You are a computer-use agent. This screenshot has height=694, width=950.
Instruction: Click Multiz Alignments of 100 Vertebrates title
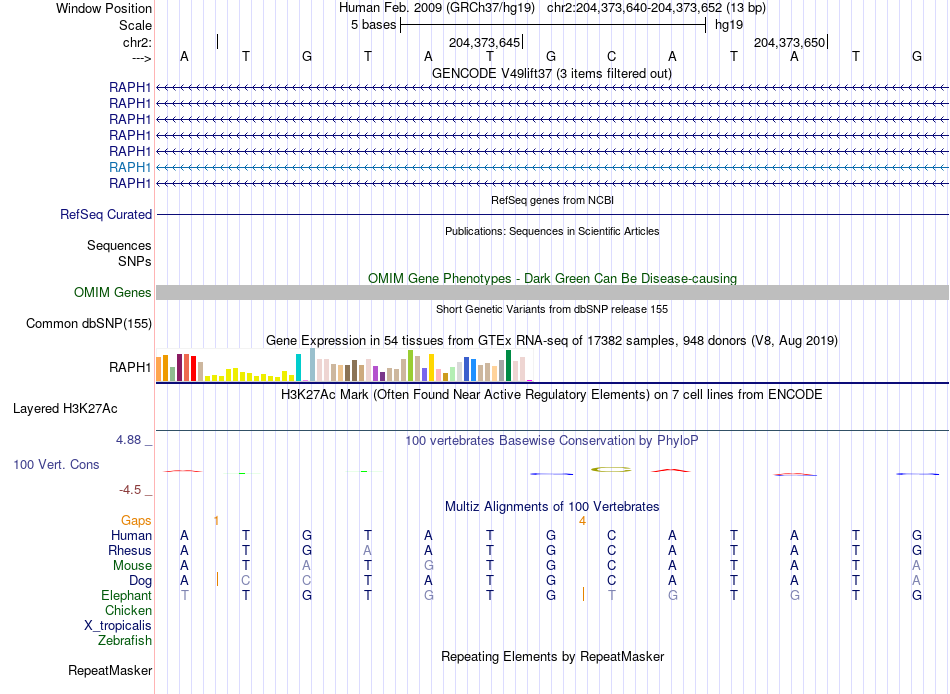tap(552, 507)
